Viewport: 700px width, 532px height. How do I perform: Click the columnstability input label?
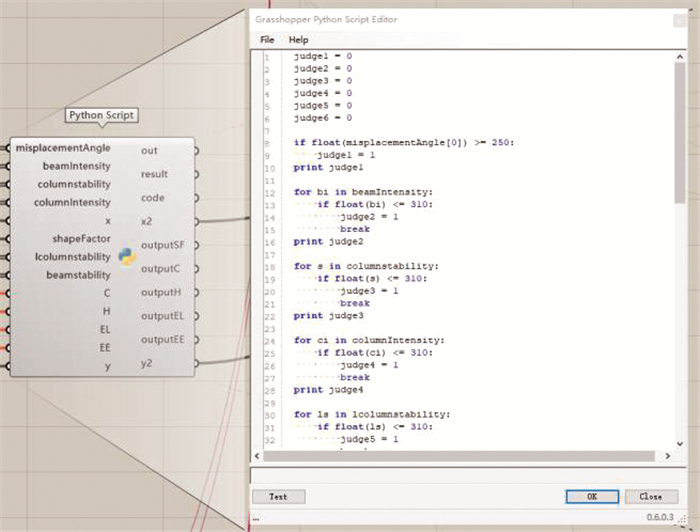(74, 184)
